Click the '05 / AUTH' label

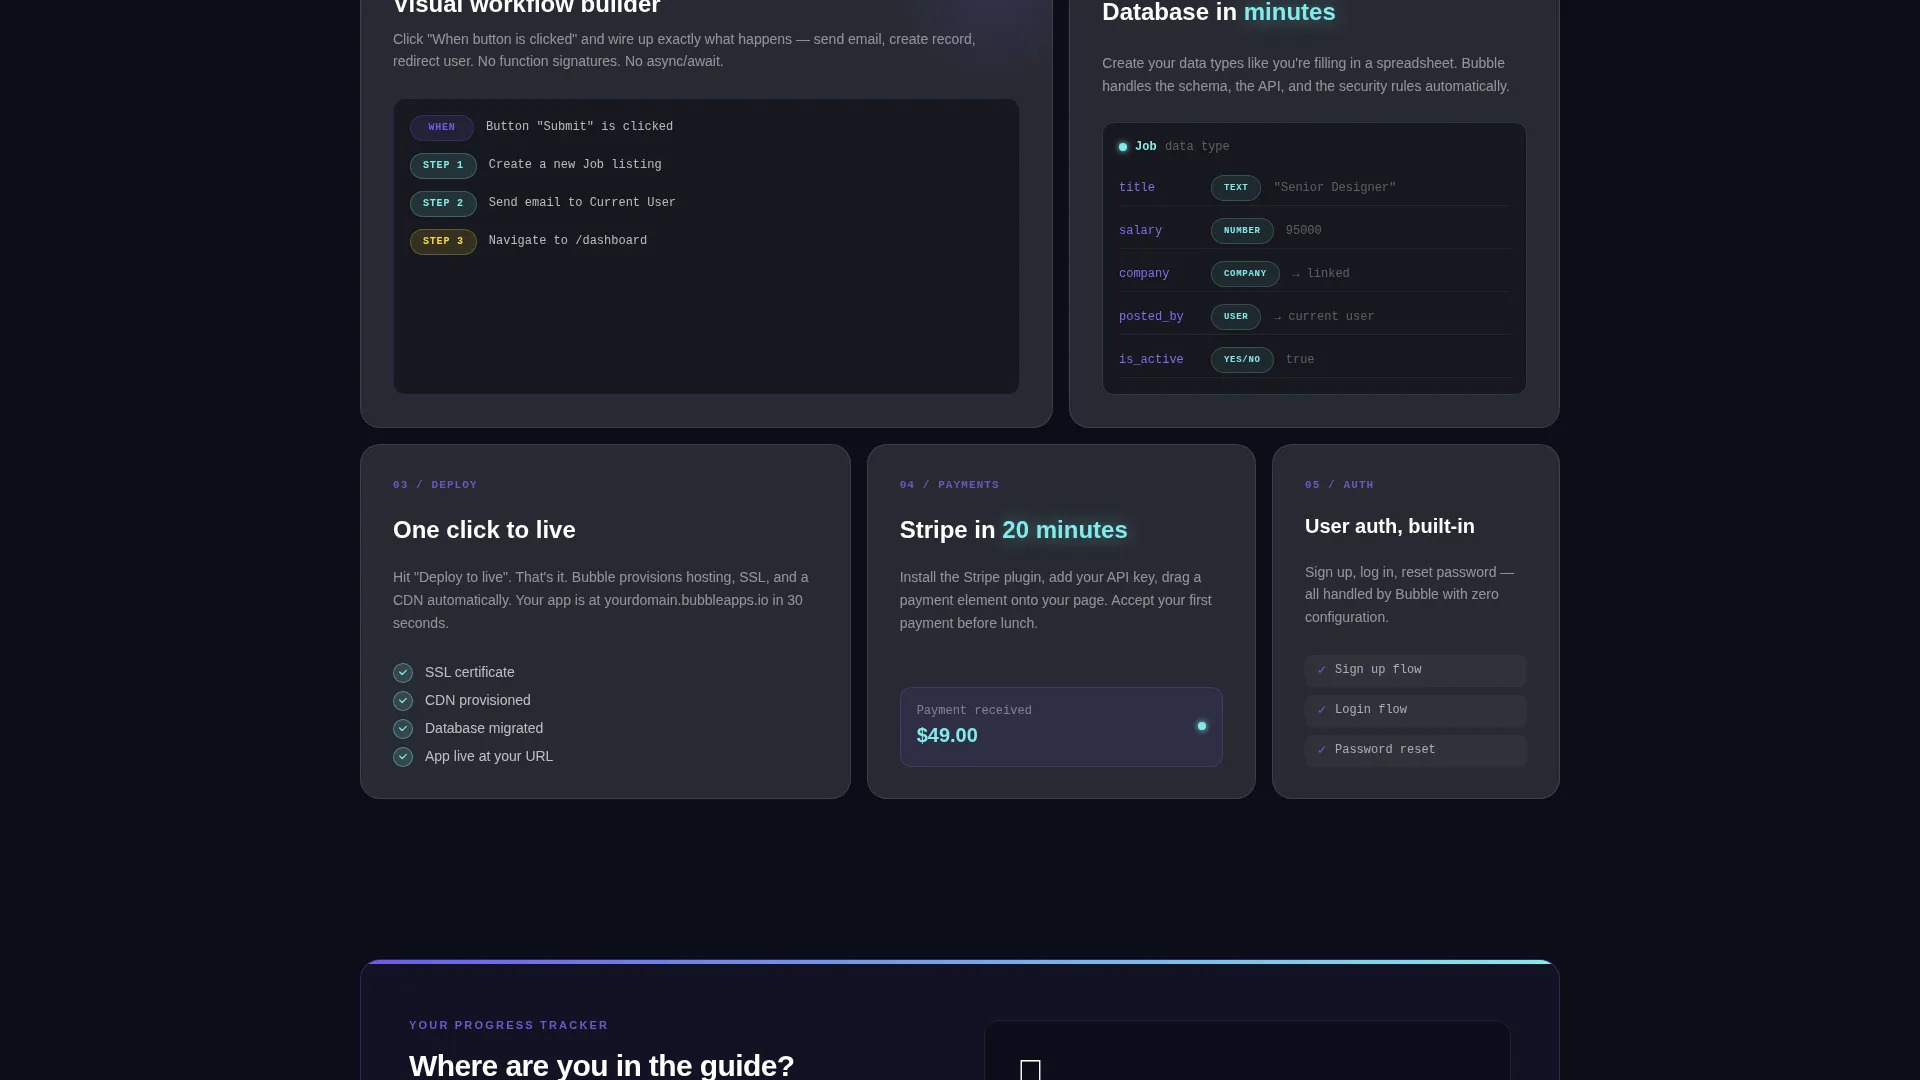tap(1339, 485)
